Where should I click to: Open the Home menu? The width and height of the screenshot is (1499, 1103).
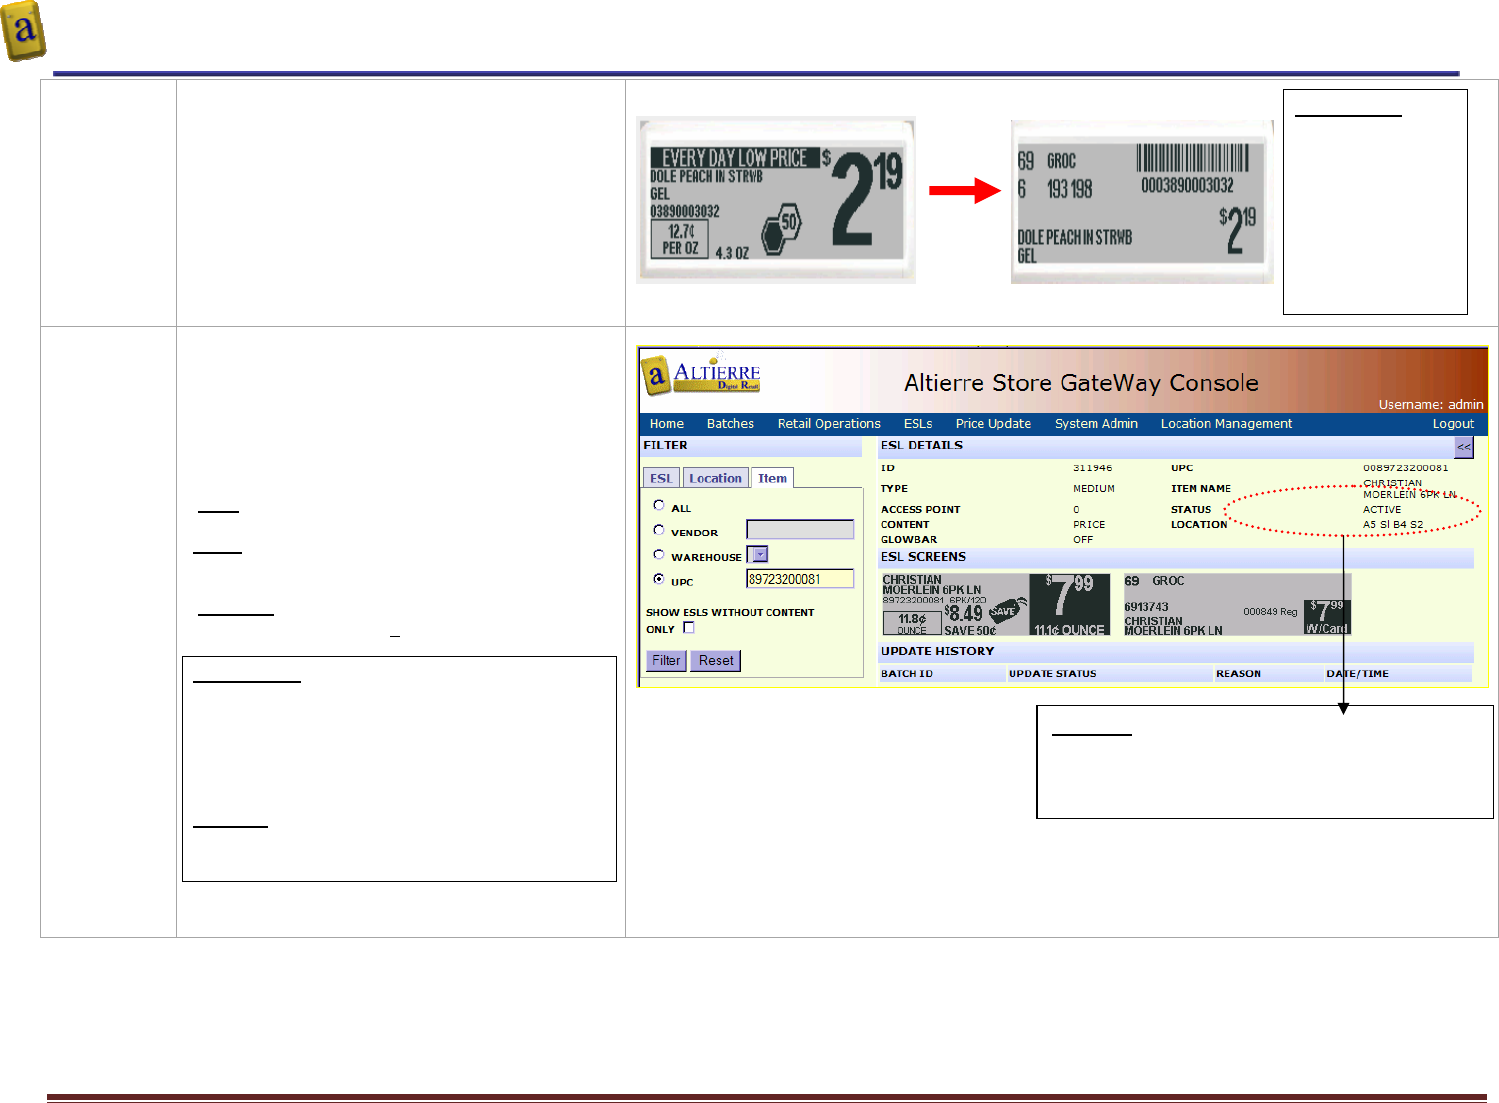(x=667, y=424)
